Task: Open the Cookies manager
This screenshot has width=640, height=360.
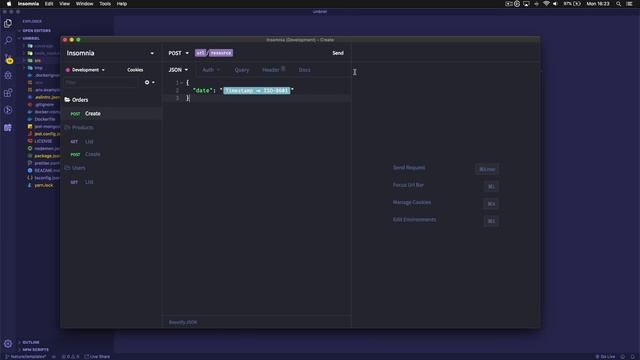Action: tap(135, 70)
